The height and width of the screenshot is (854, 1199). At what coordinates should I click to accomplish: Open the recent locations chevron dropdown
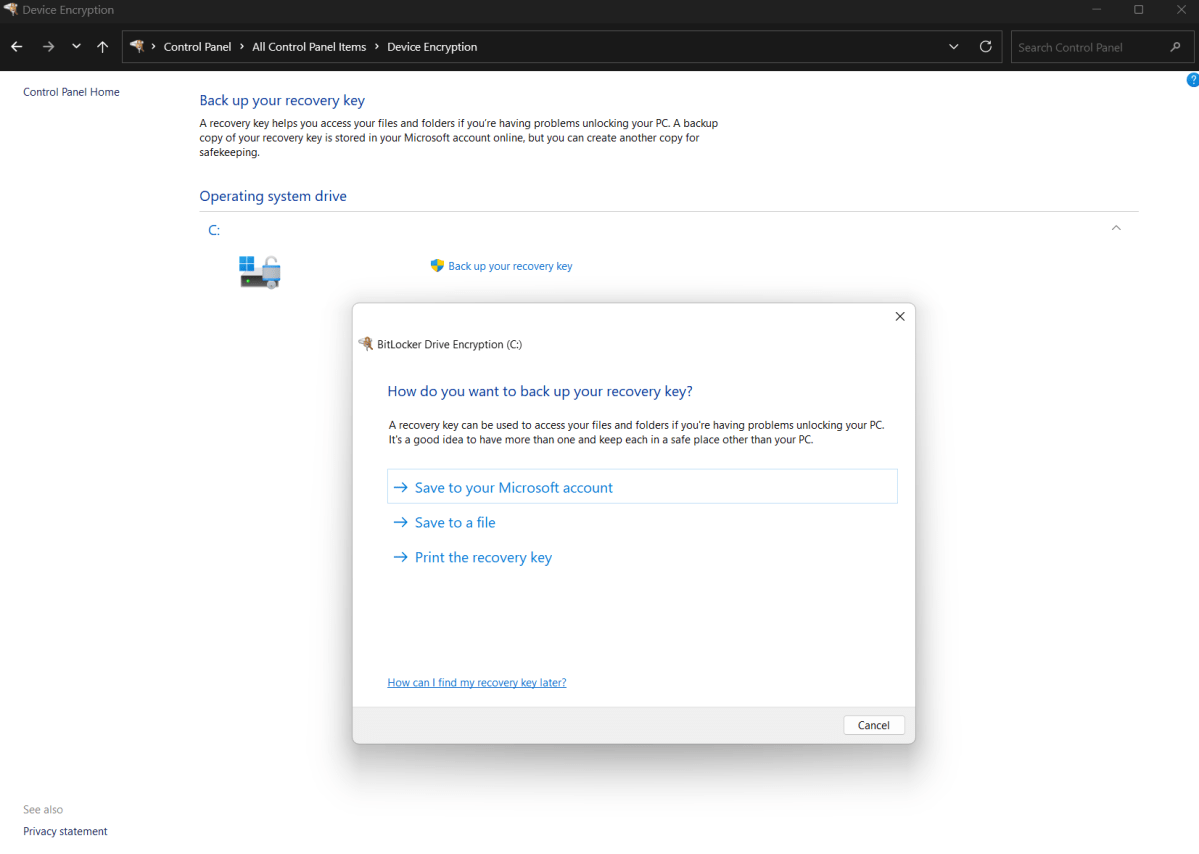(x=76, y=46)
